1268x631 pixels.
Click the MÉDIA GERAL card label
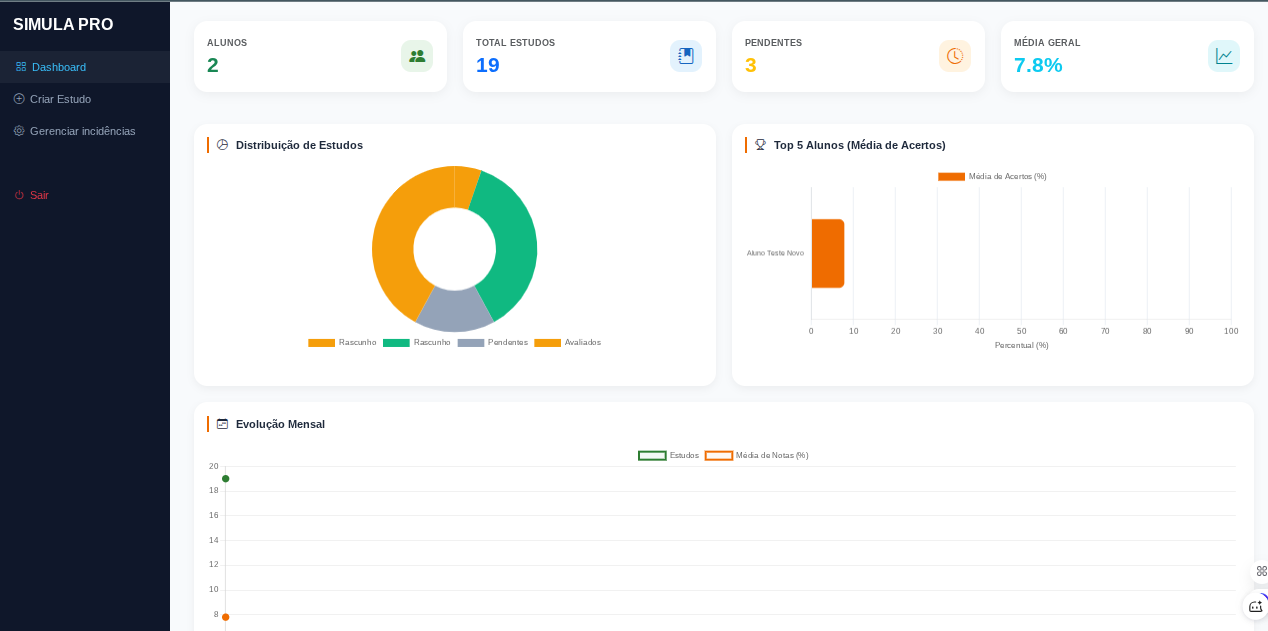(1047, 43)
